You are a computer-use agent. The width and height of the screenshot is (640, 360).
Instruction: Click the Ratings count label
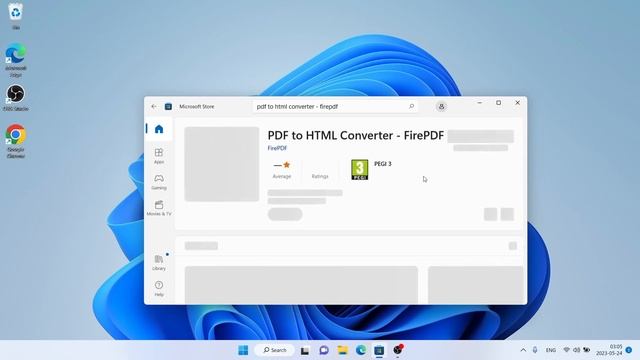(320, 176)
